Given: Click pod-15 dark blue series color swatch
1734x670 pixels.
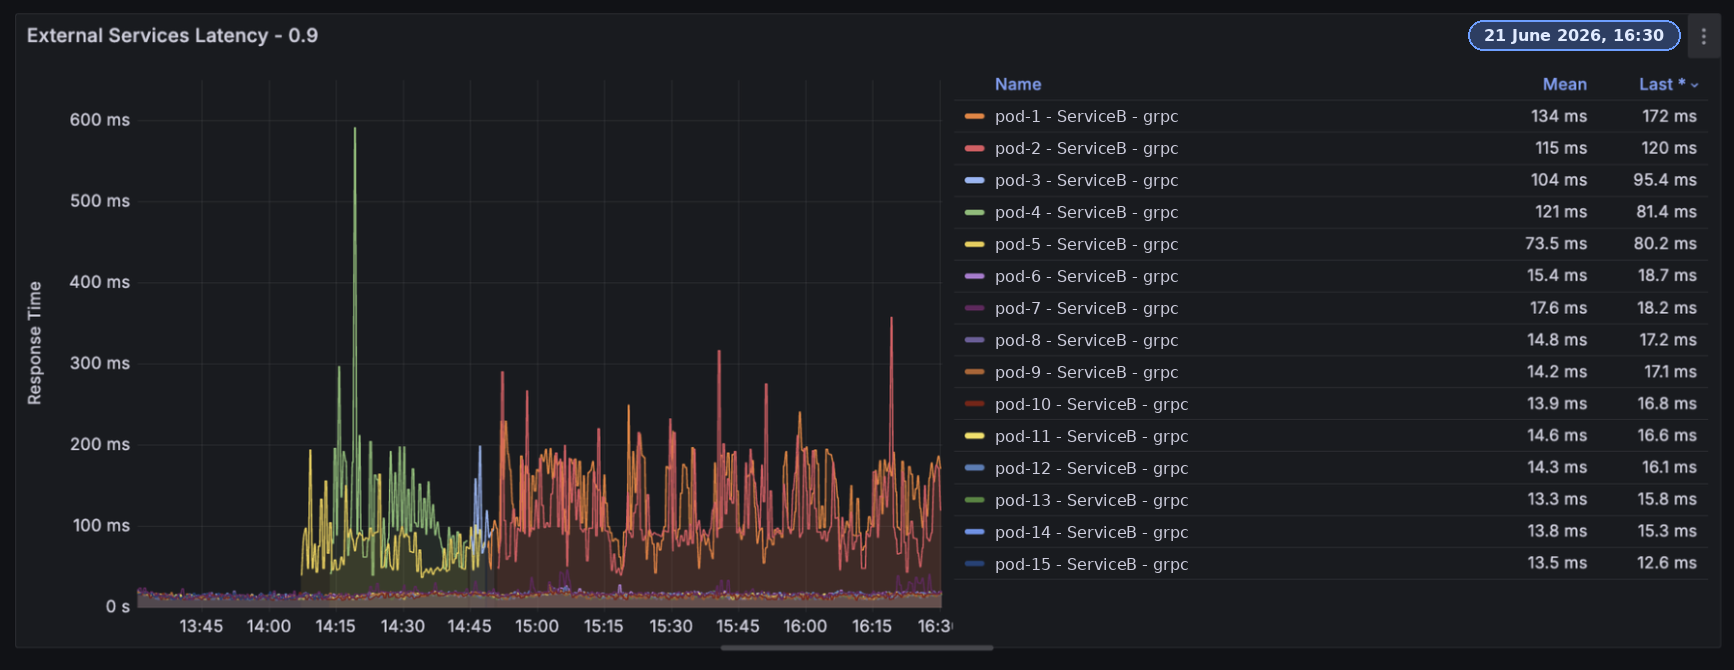Looking at the screenshot, I should click(974, 565).
